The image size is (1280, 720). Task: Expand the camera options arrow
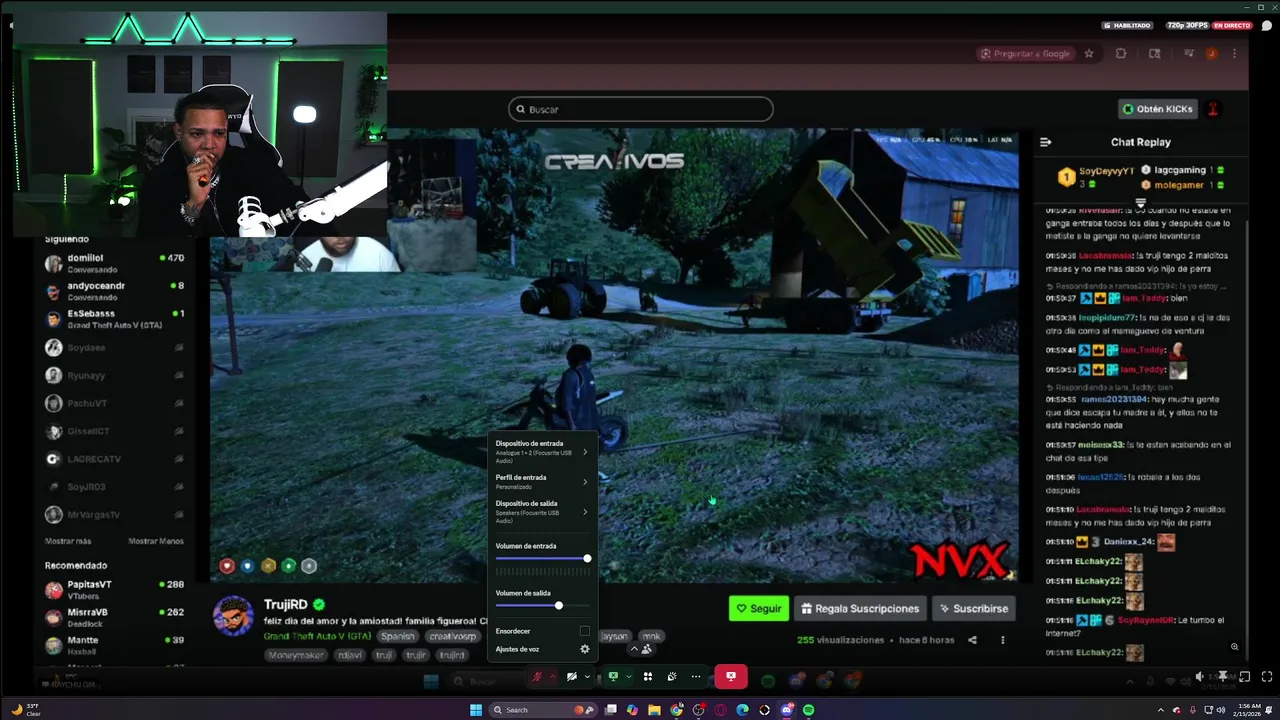[x=587, y=677]
